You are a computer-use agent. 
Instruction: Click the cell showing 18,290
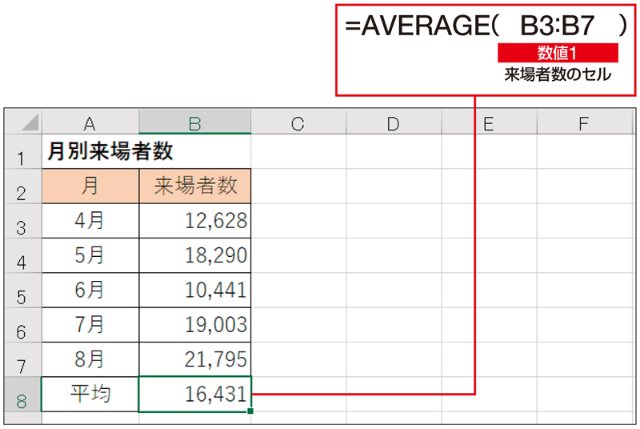click(195, 255)
